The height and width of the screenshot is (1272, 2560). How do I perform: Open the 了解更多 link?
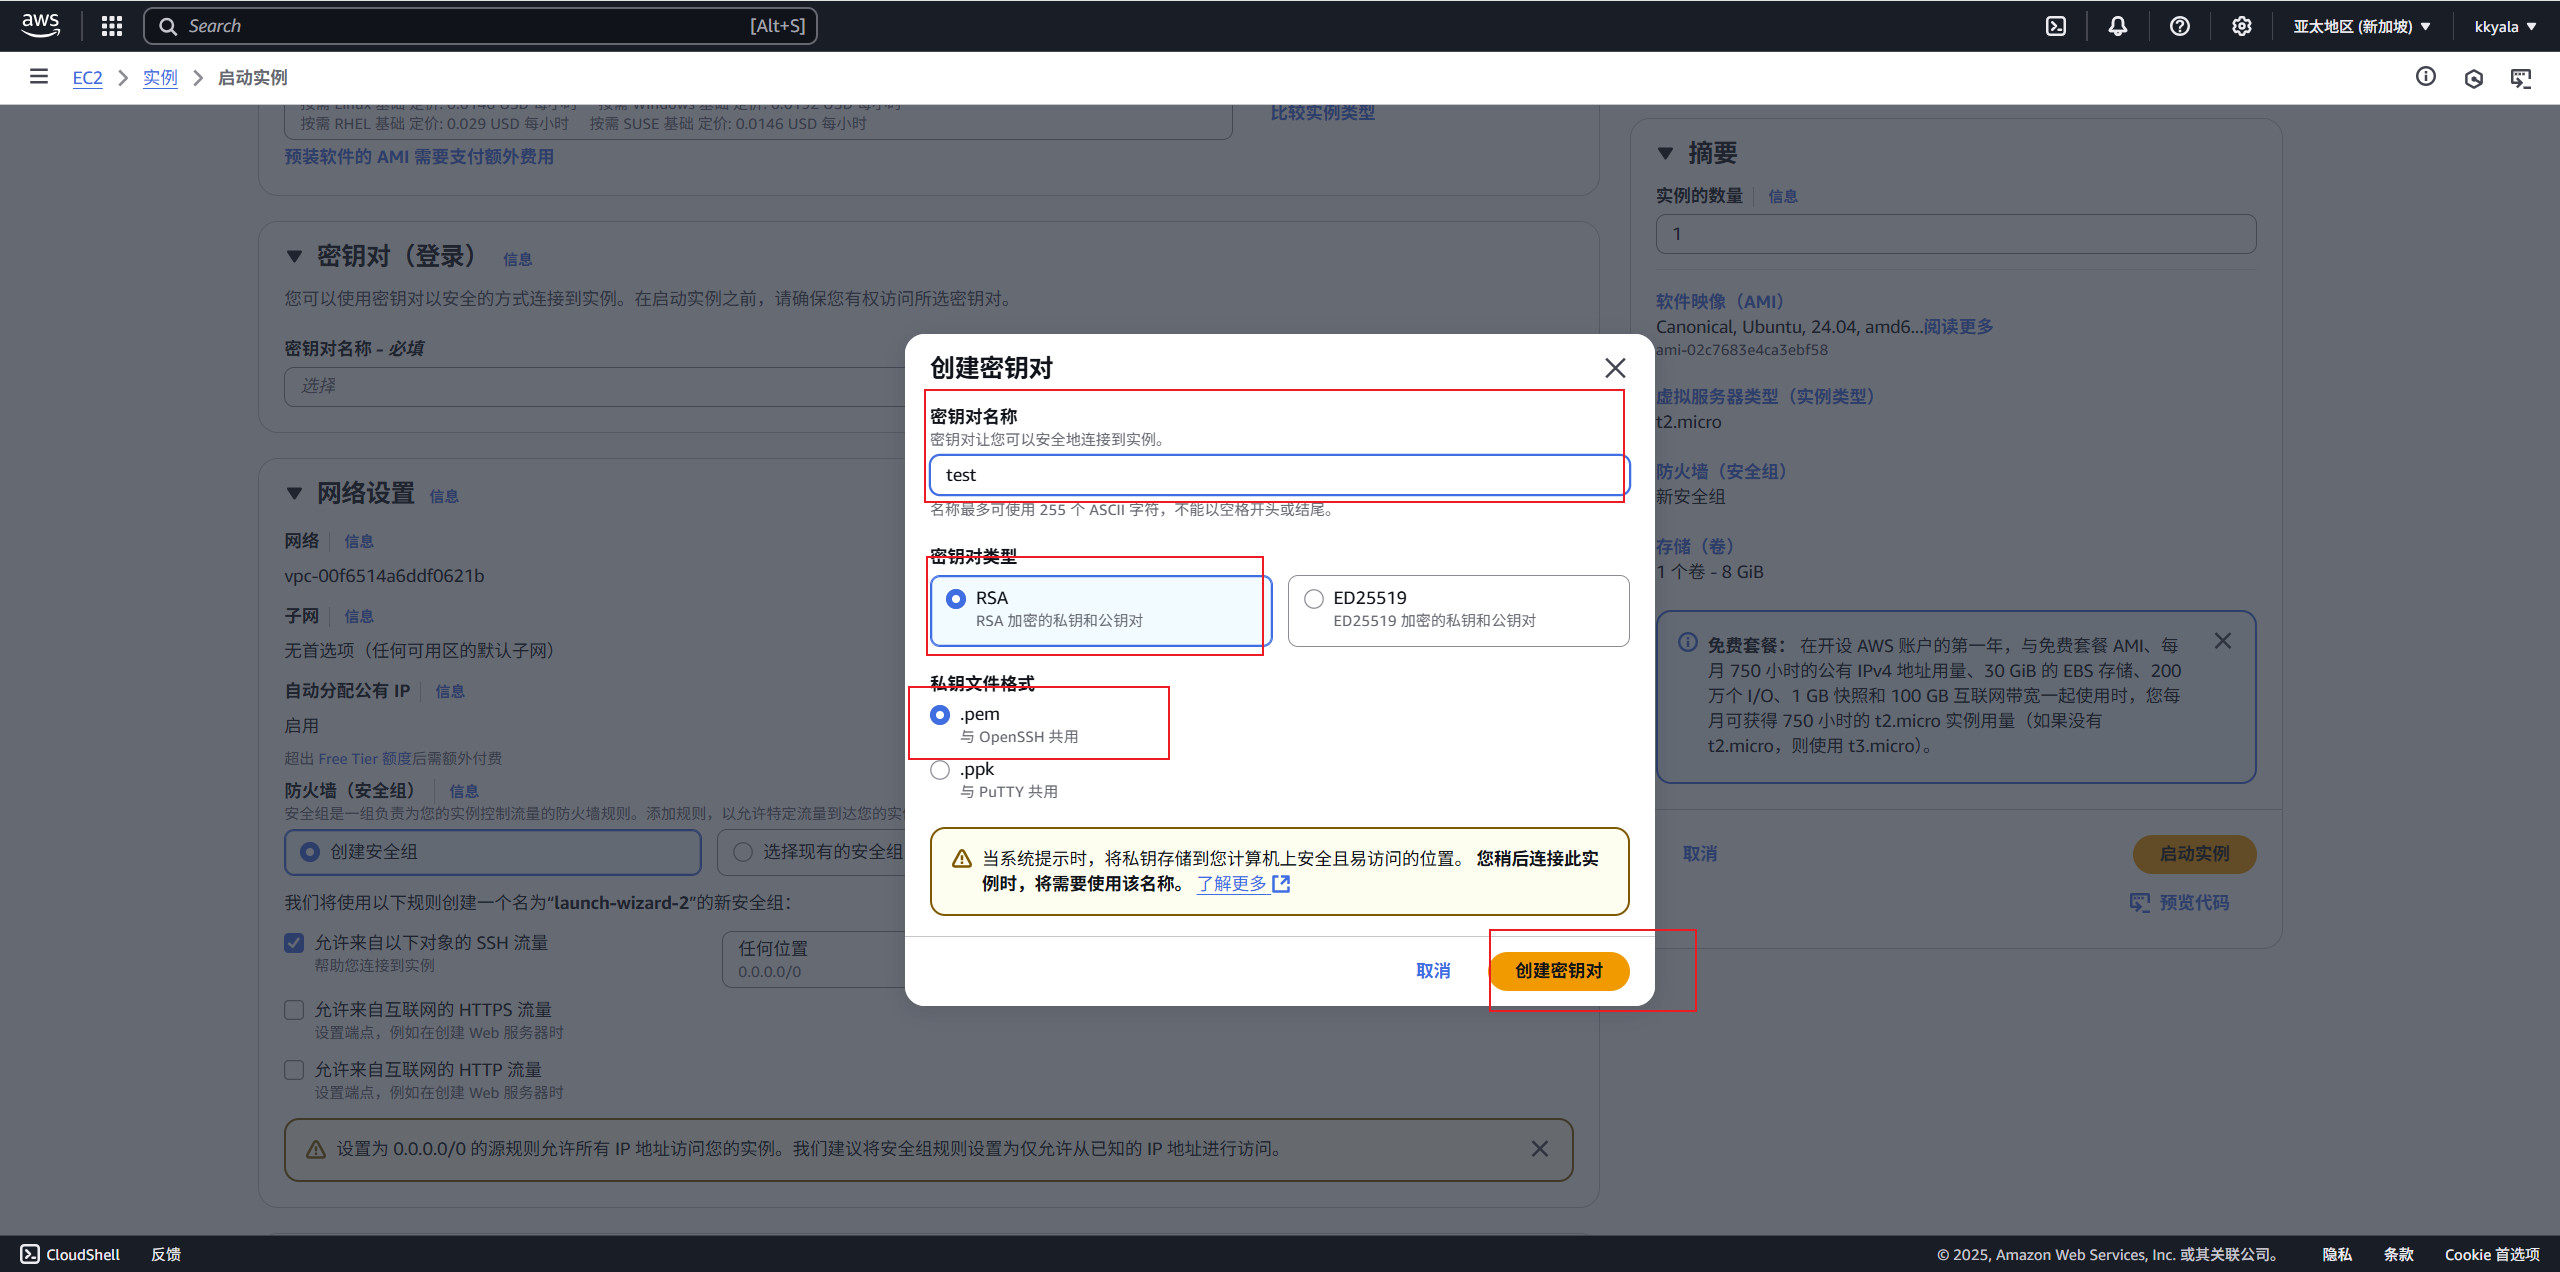click(1232, 884)
